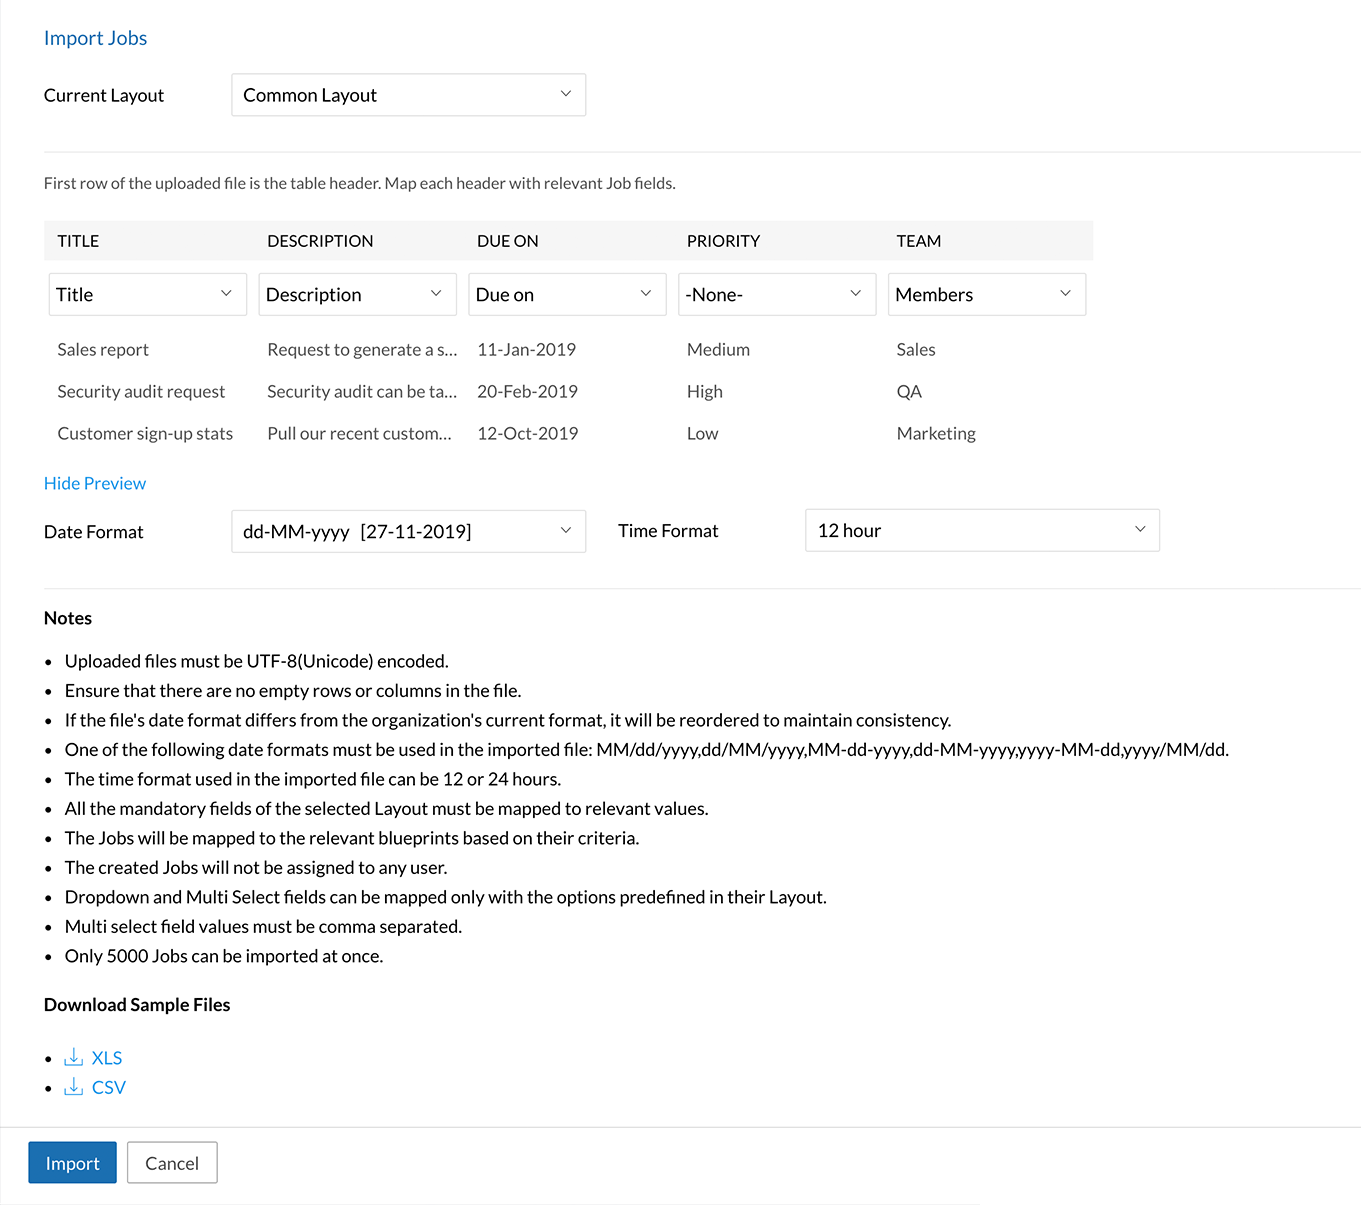Click 'Pull our recent custom...' description cell
Viewport: 1361px width, 1205px height.
[359, 433]
